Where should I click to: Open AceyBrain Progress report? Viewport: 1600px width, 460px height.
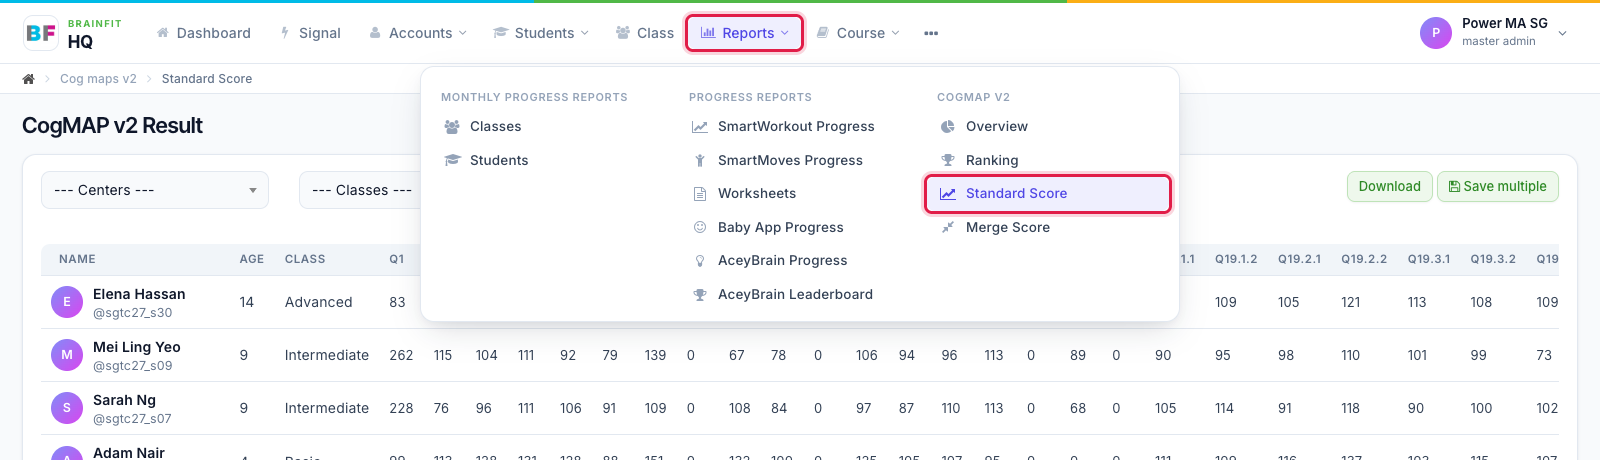pyautogui.click(x=770, y=260)
